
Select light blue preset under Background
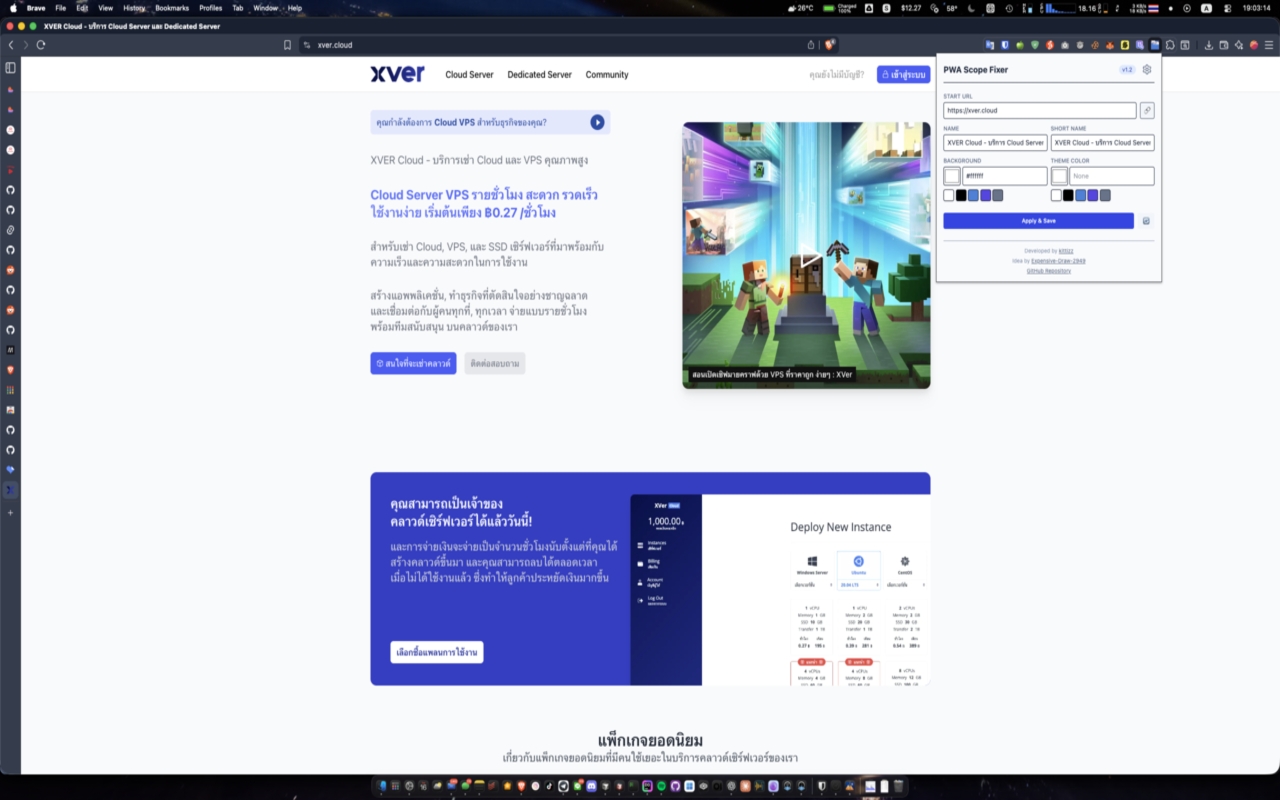pyautogui.click(x=973, y=196)
